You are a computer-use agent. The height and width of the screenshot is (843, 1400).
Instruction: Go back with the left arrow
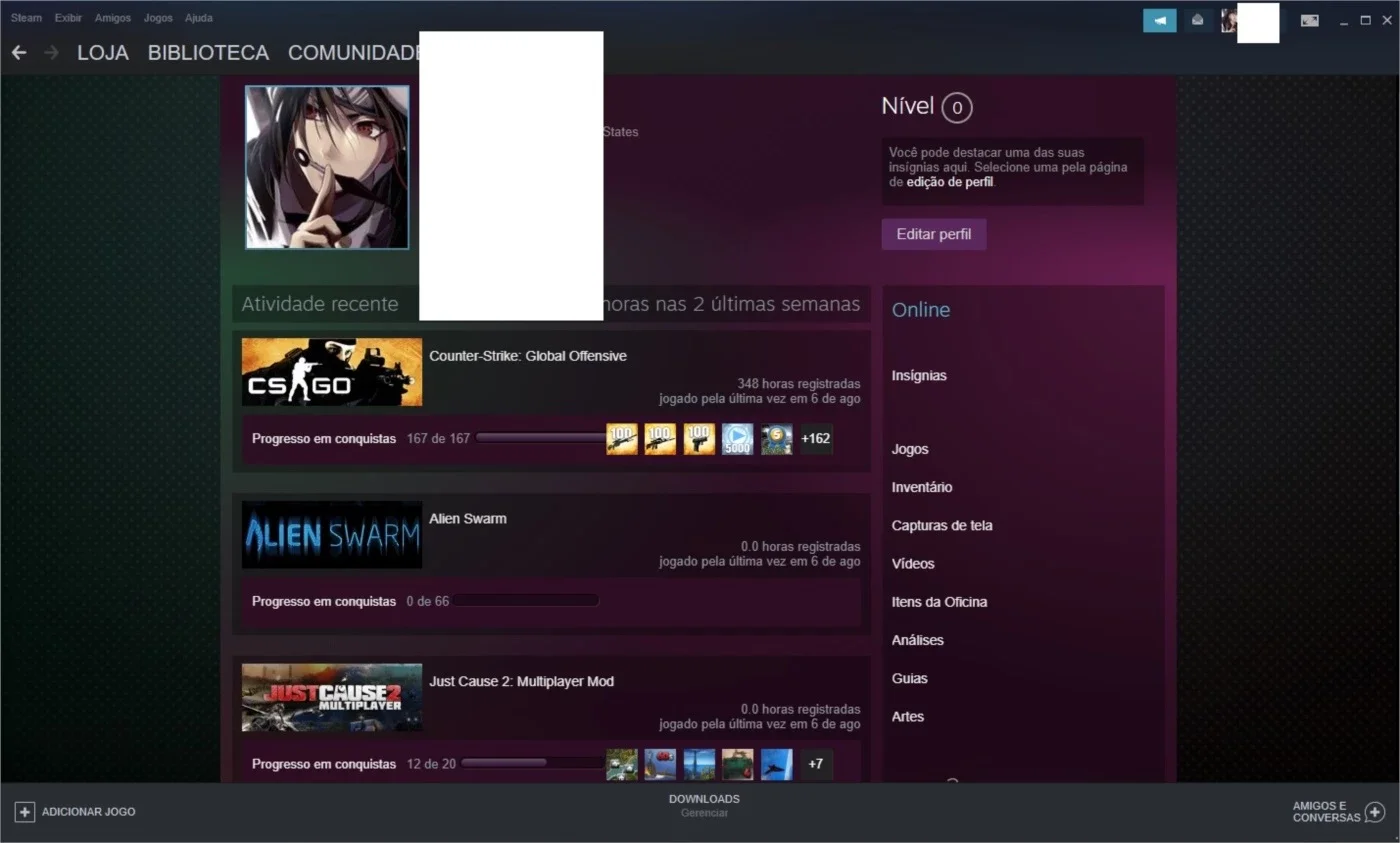point(19,52)
